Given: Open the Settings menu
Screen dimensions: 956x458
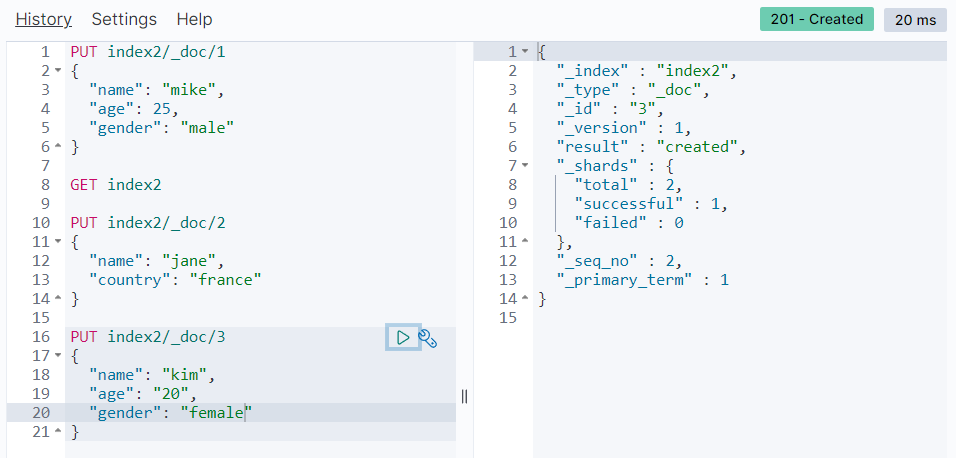Looking at the screenshot, I should (124, 20).
